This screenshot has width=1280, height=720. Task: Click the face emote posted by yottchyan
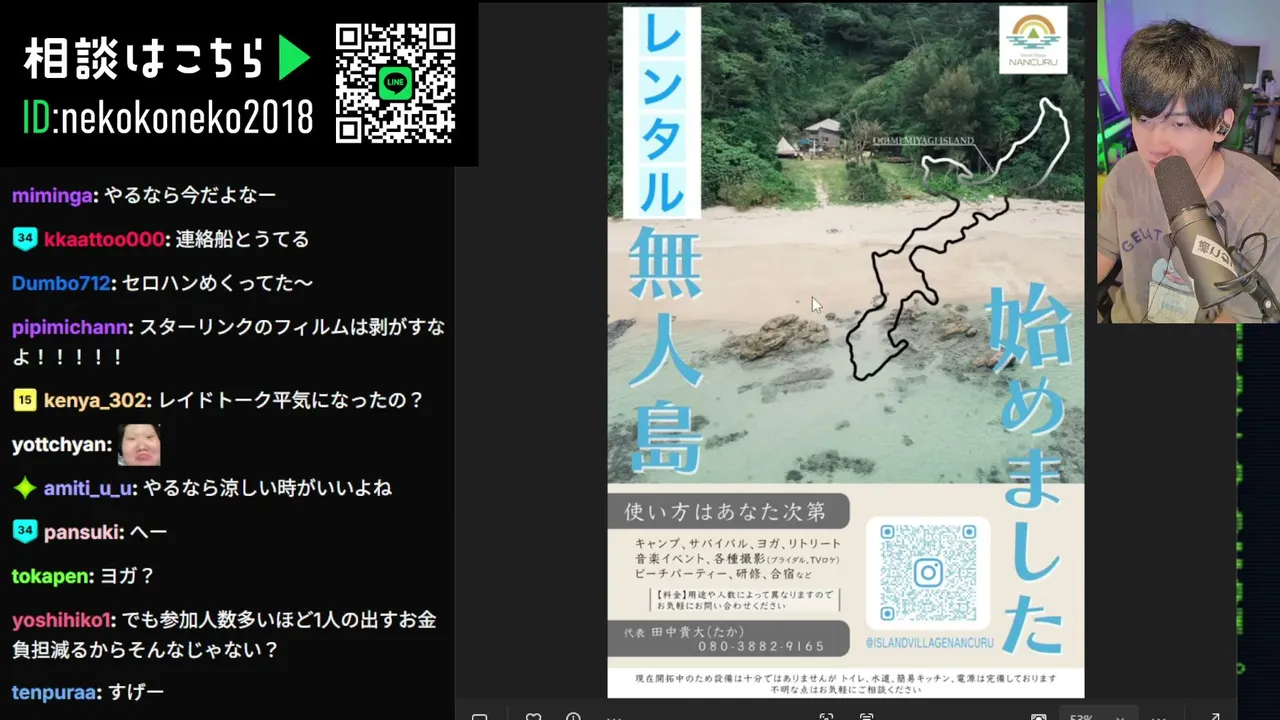click(139, 444)
